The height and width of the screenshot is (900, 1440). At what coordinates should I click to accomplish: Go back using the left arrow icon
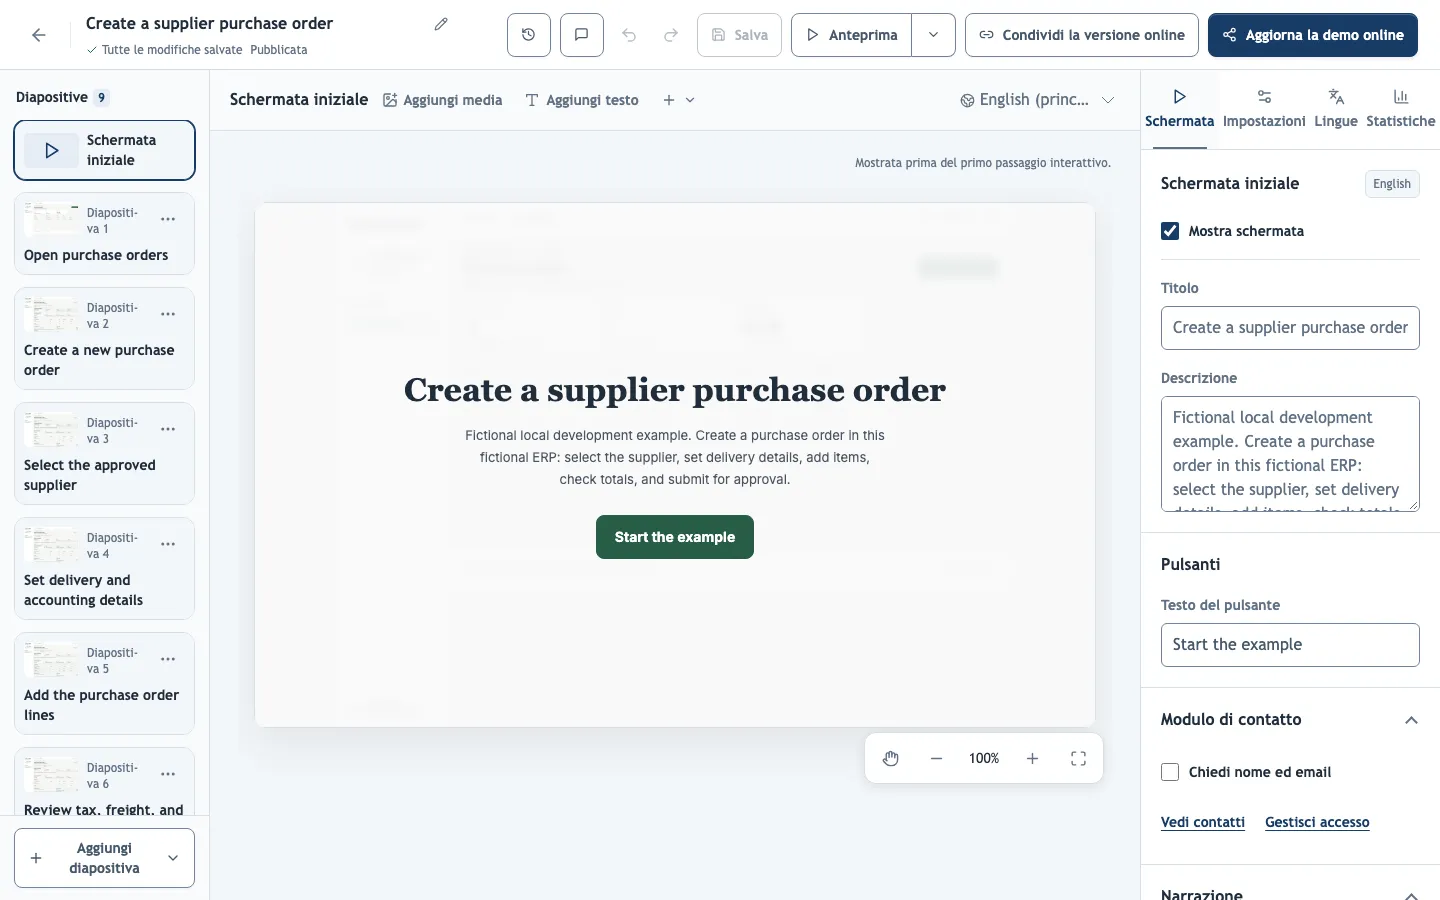(39, 35)
